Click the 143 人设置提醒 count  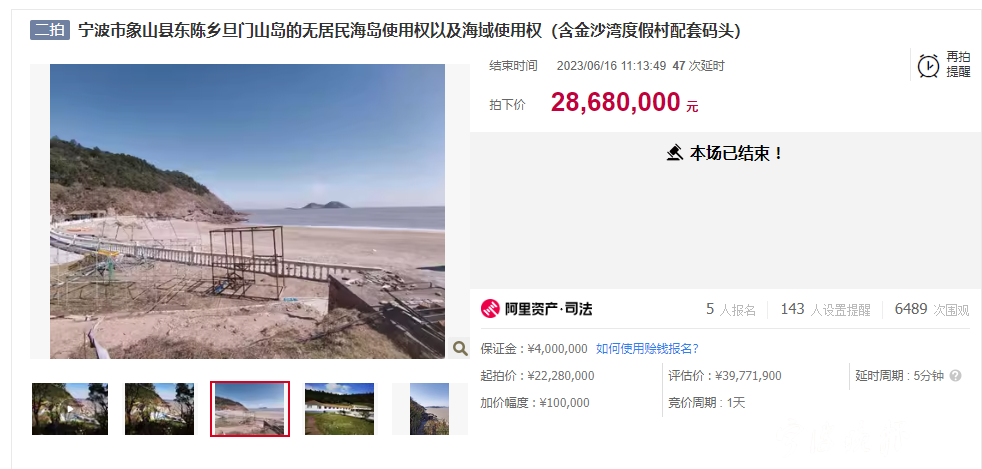pyautogui.click(x=825, y=309)
